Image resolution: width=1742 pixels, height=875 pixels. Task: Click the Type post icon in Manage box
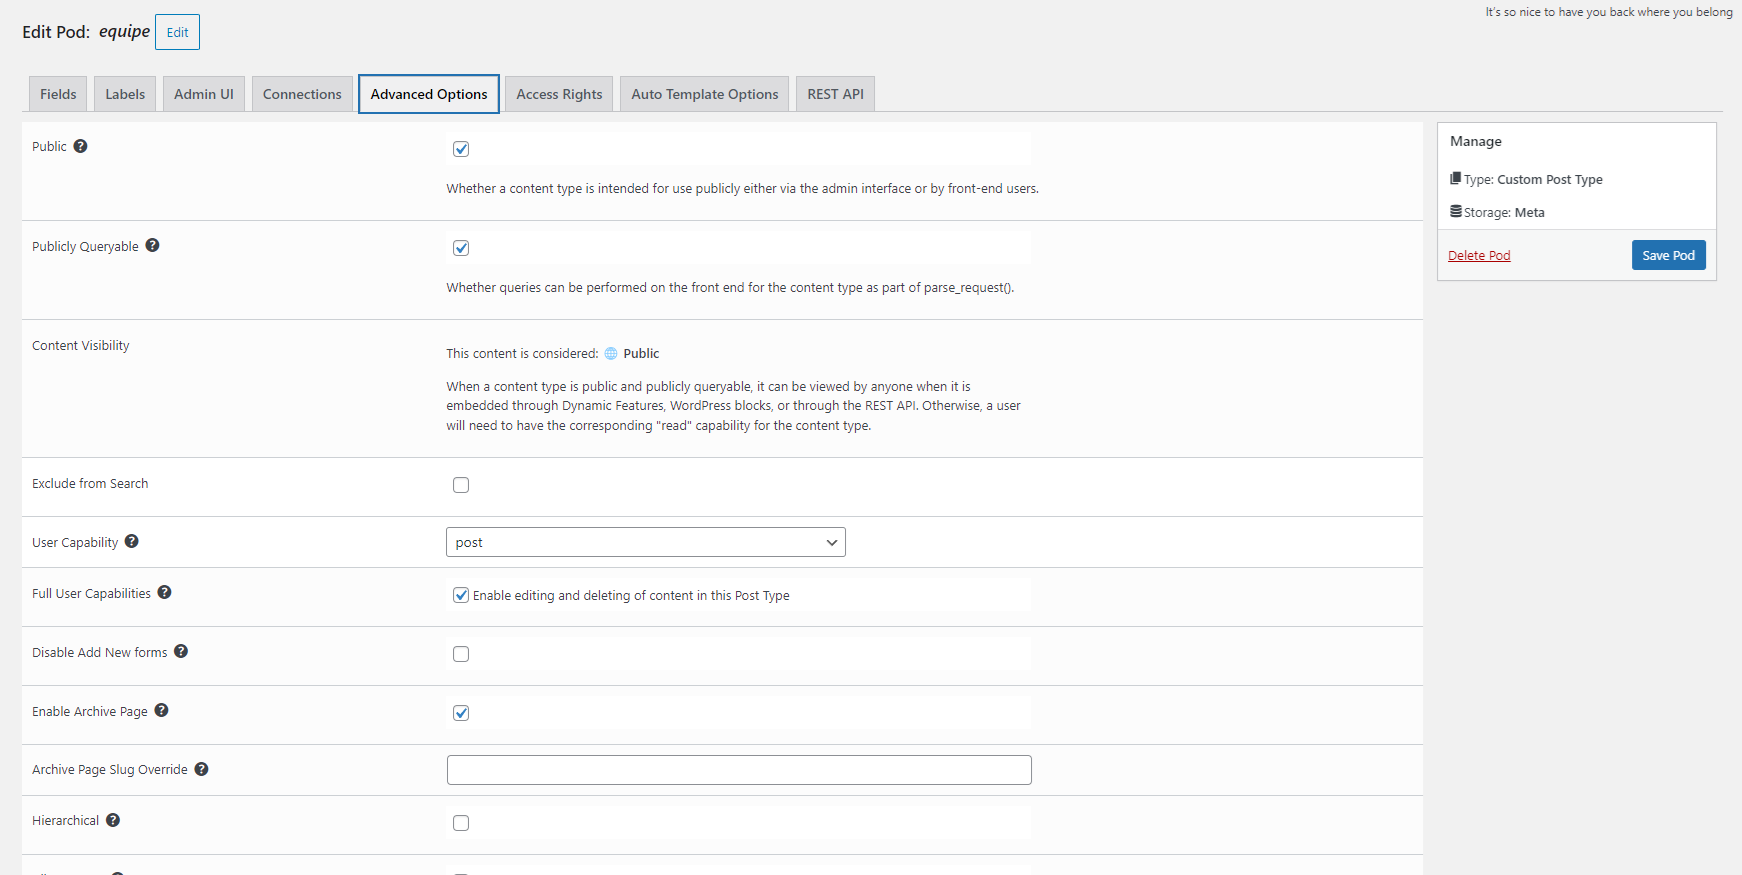1456,178
